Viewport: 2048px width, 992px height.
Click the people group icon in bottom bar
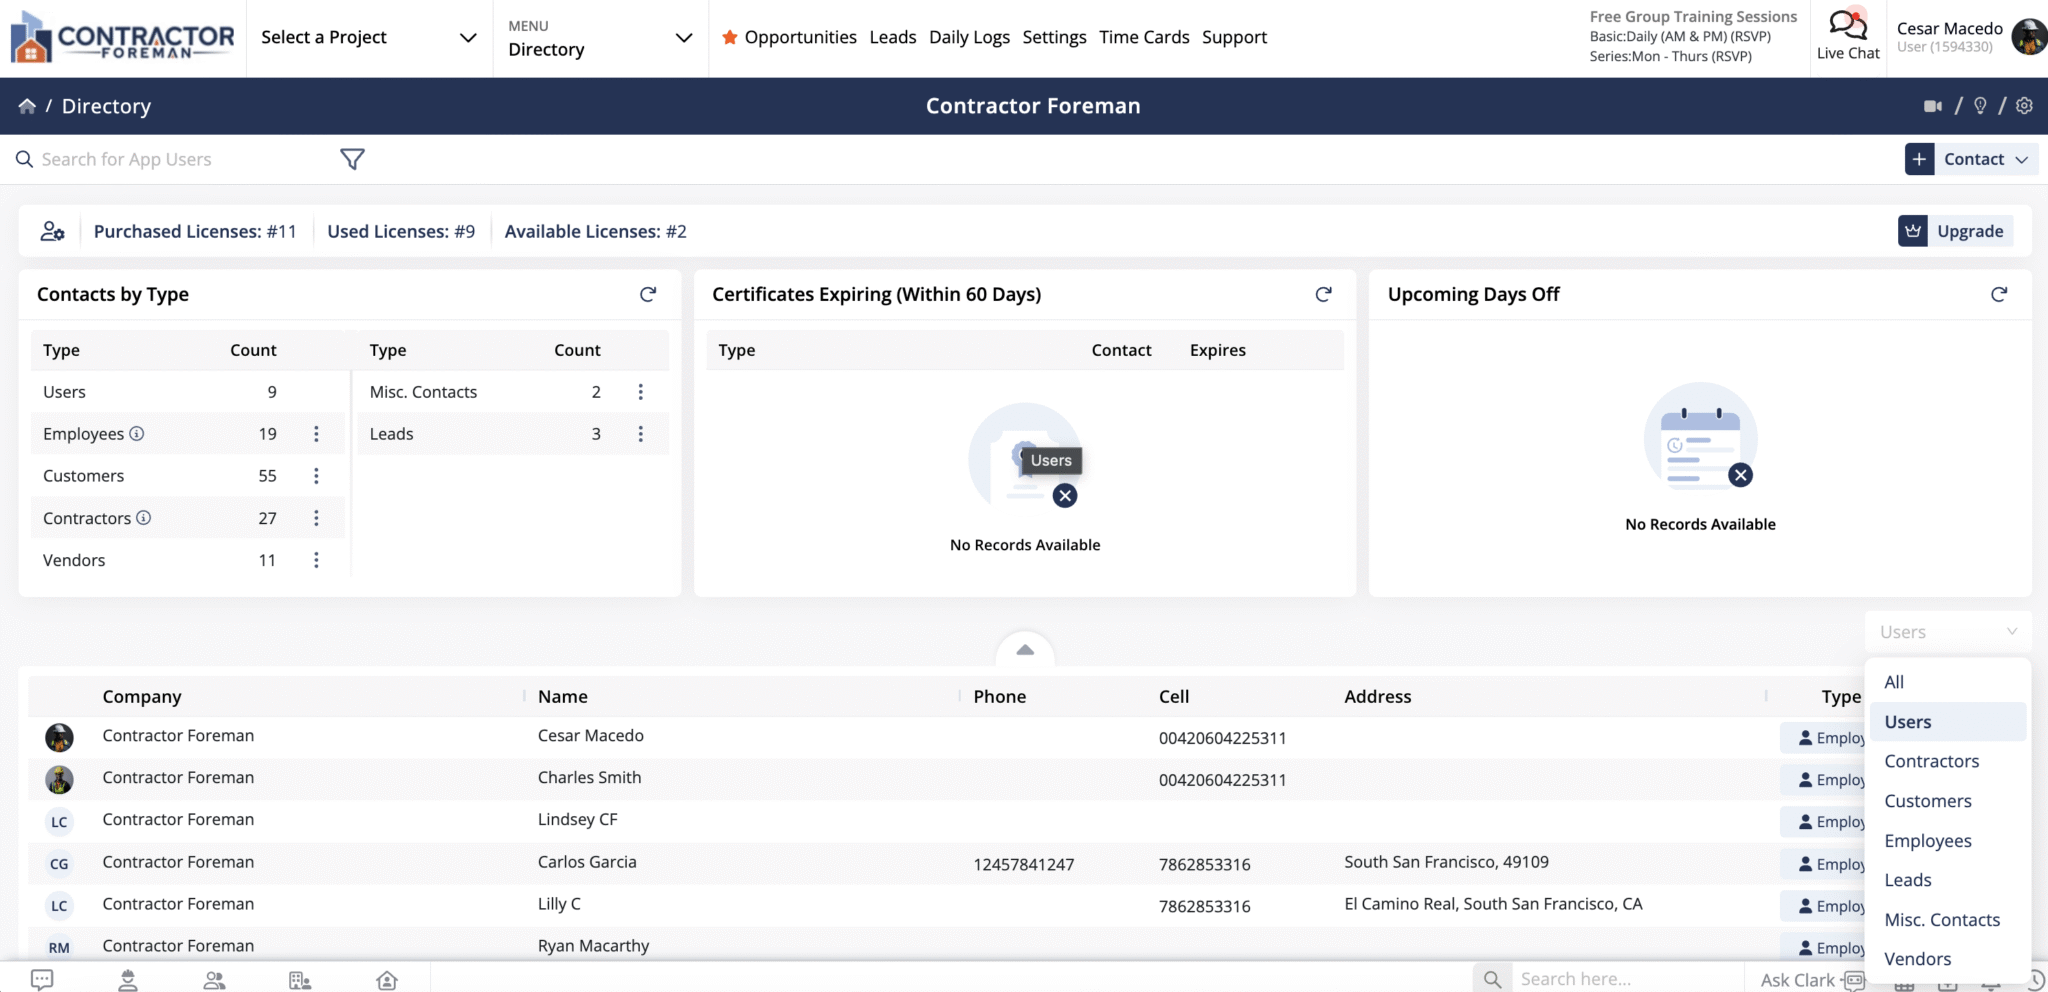[x=214, y=980]
